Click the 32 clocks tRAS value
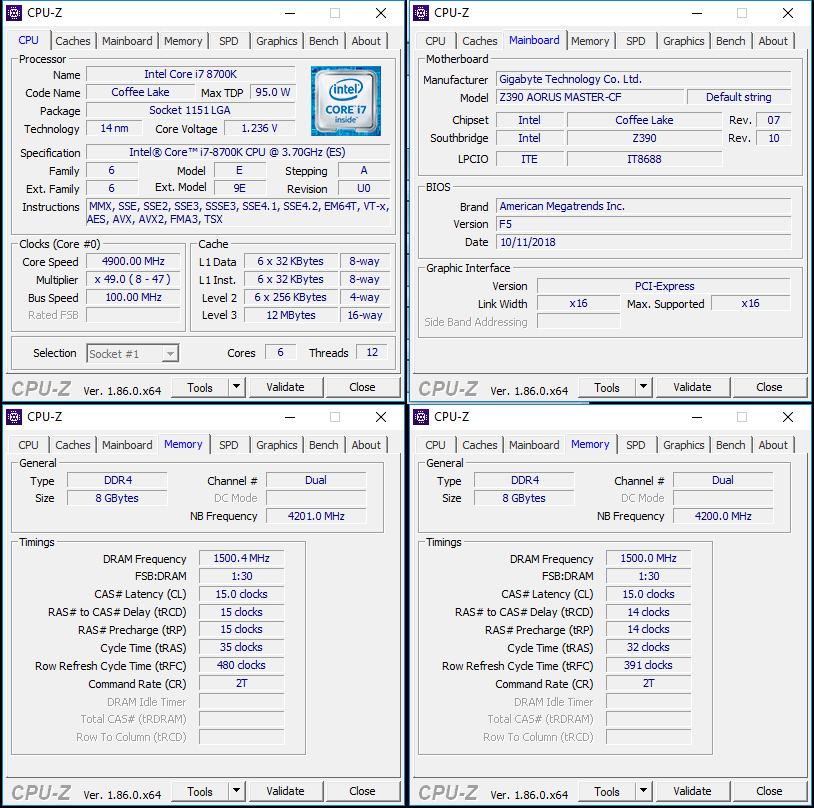814x808 pixels. tap(648, 647)
